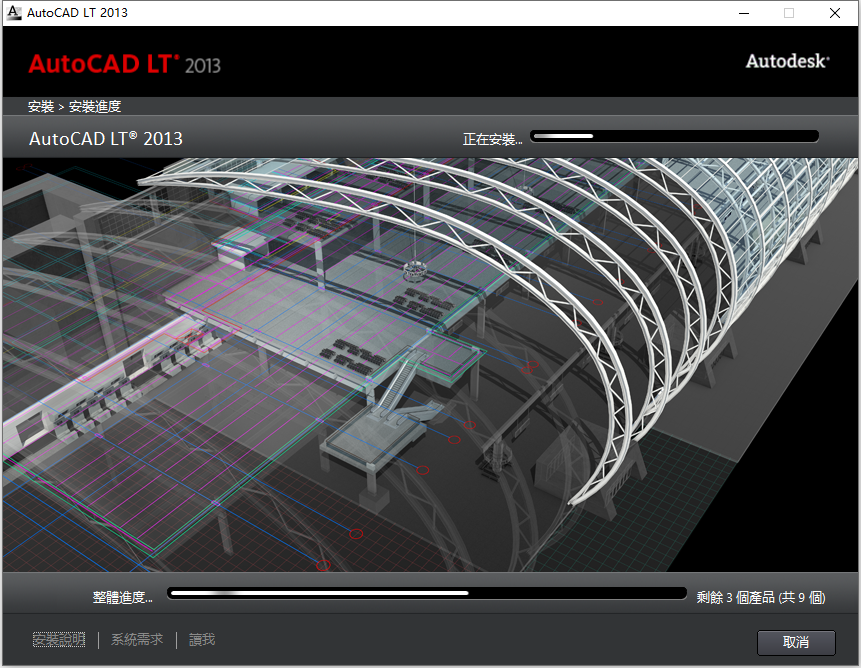Click the 整體進度... label
The image size is (861, 668).
click(122, 597)
